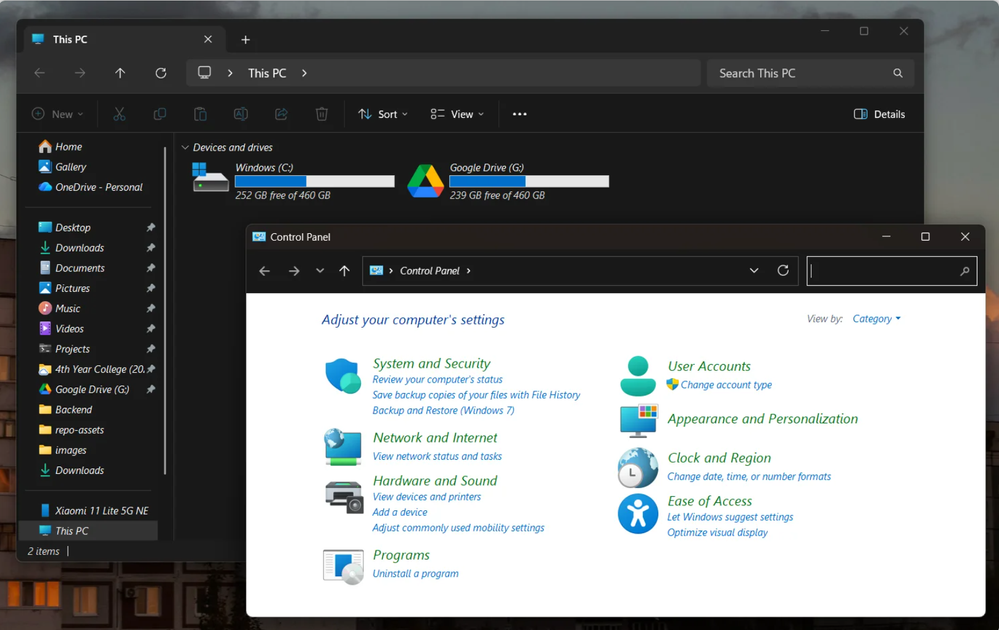Click the Network and Internet globe icon

343,447
